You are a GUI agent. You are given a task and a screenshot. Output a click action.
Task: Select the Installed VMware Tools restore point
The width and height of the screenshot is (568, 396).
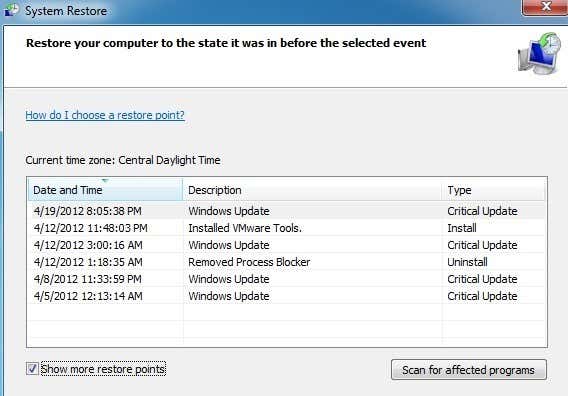coord(287,228)
